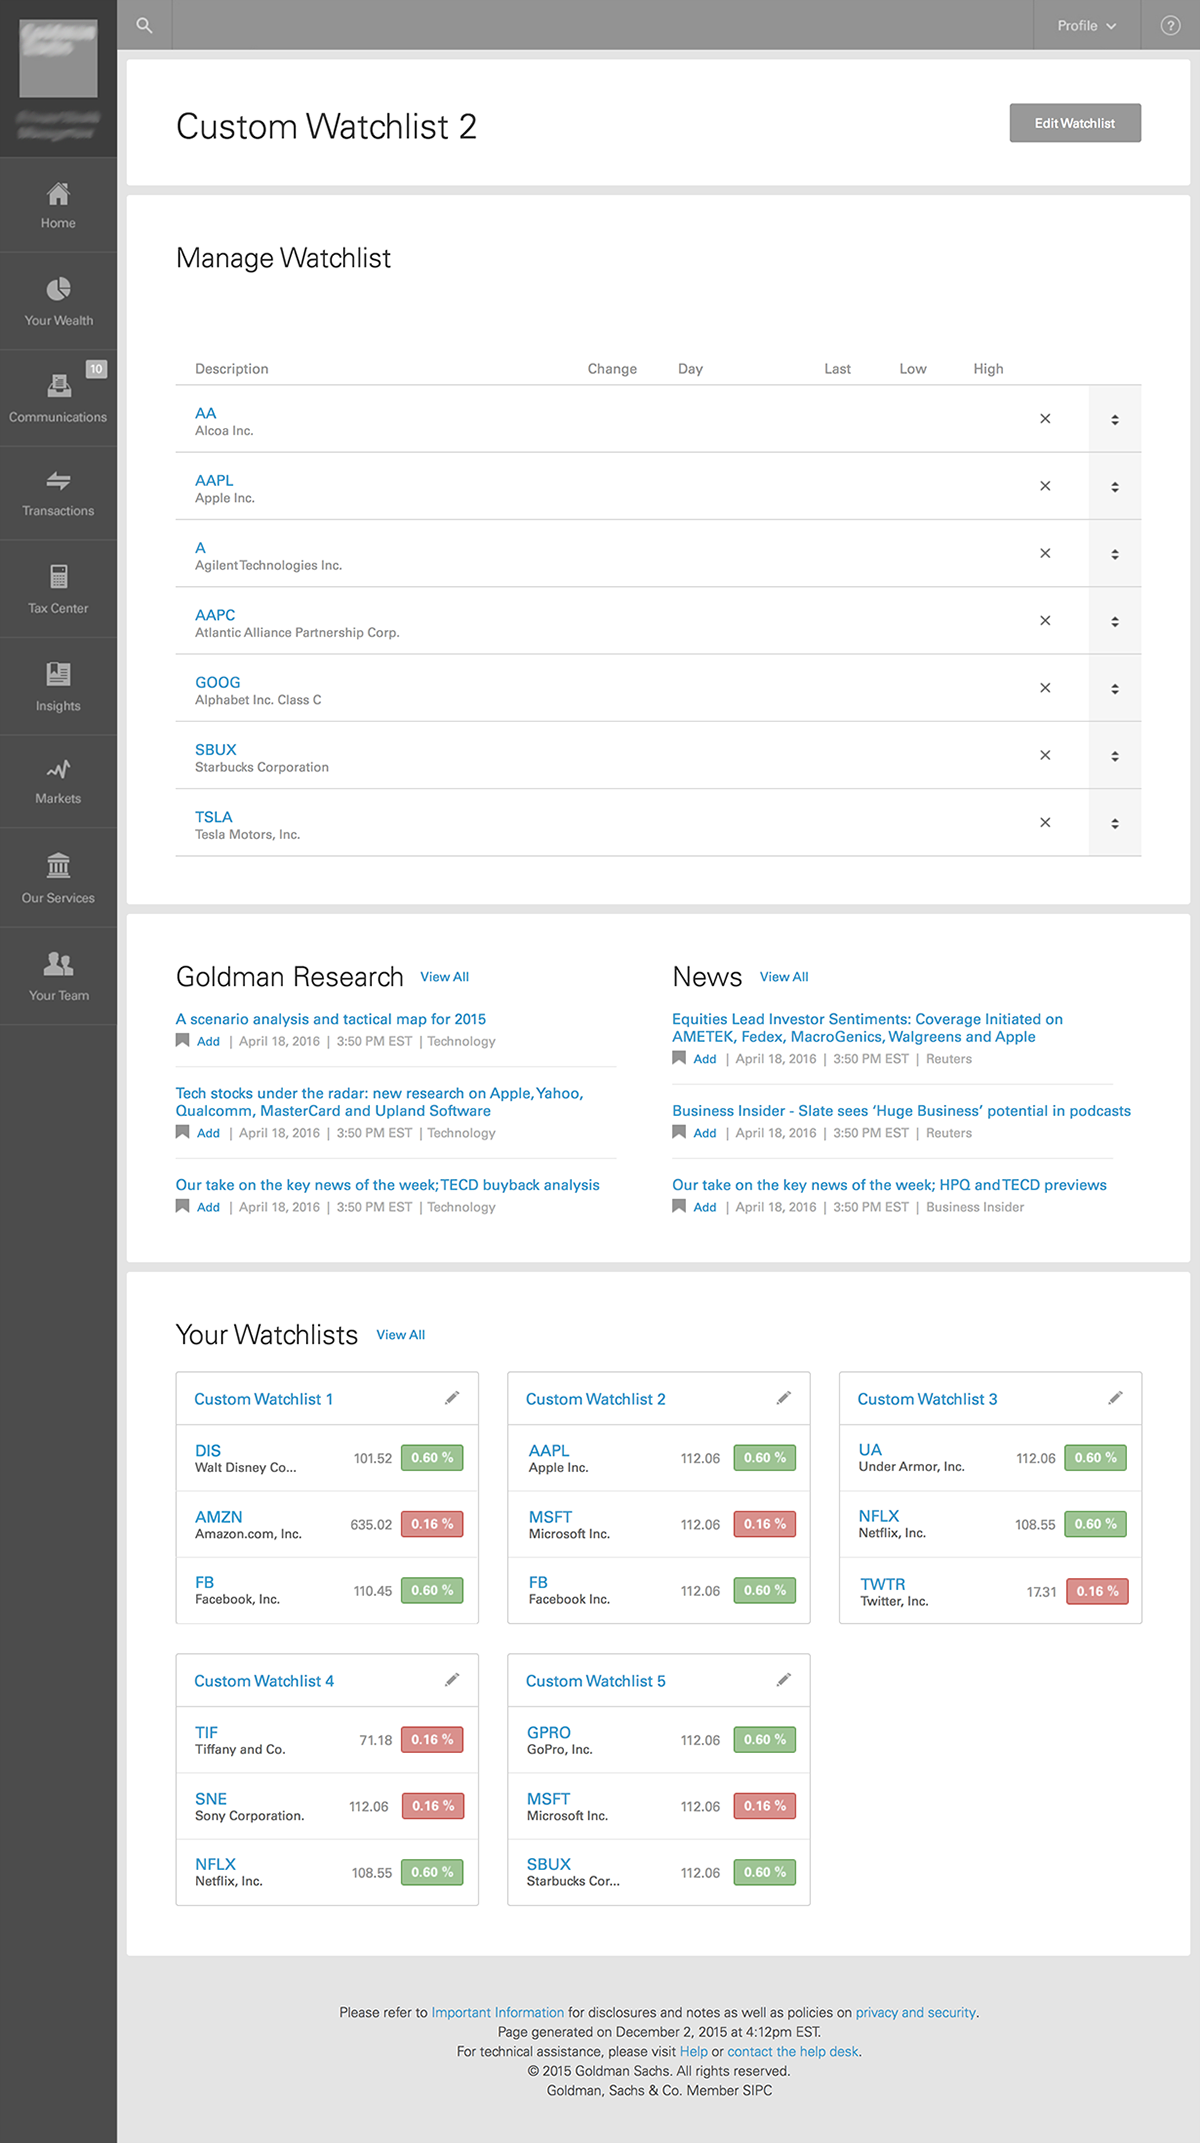Open privacy and security footer link
The width and height of the screenshot is (1200, 2143).
tap(916, 2012)
